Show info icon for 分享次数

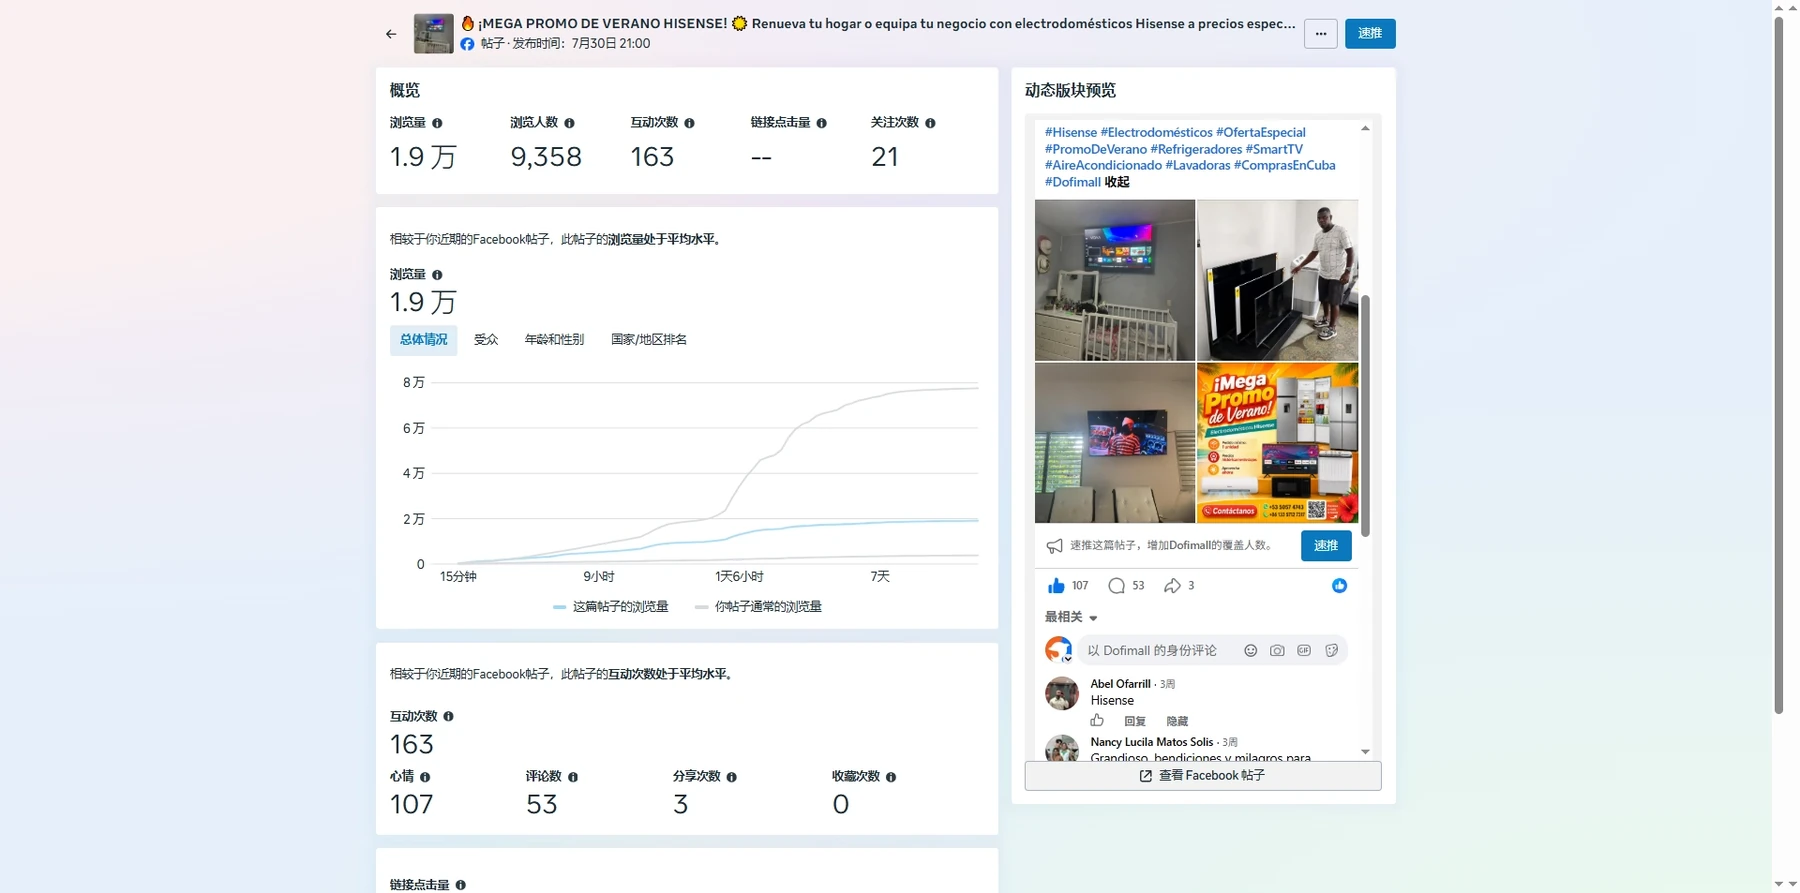point(731,777)
